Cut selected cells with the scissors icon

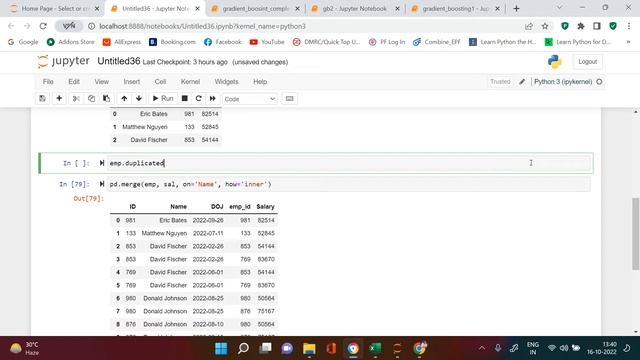[x=76, y=99]
